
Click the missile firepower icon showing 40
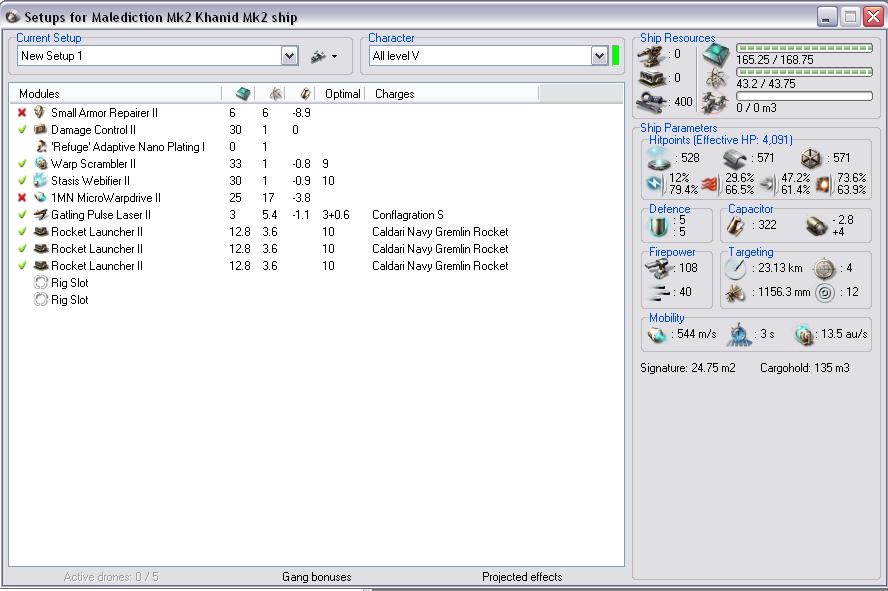click(x=658, y=292)
